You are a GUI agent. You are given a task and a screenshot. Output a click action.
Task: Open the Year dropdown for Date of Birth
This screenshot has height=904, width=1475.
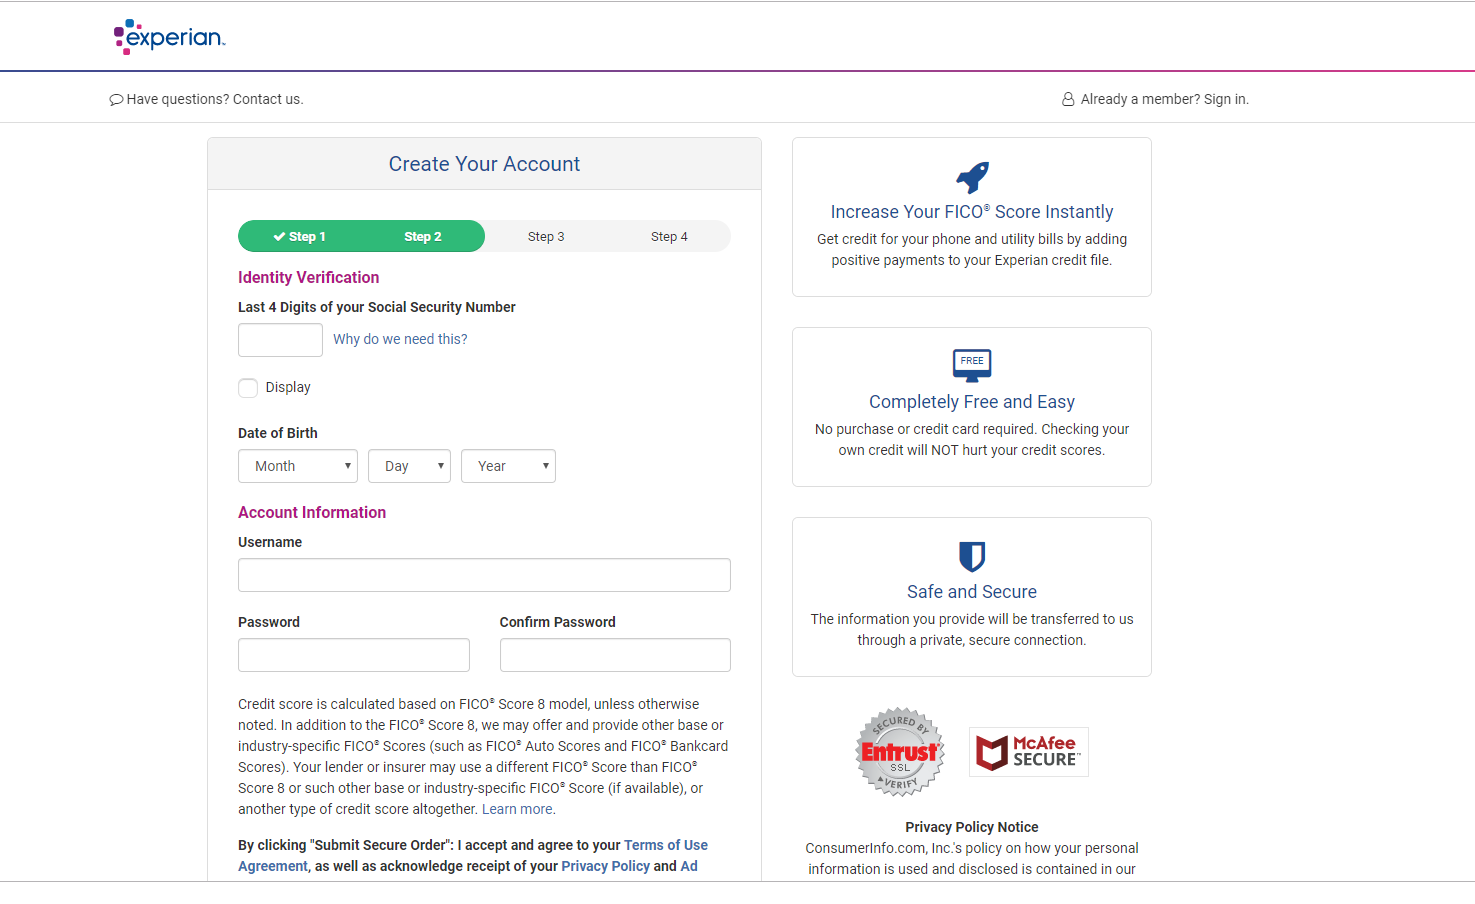point(508,466)
